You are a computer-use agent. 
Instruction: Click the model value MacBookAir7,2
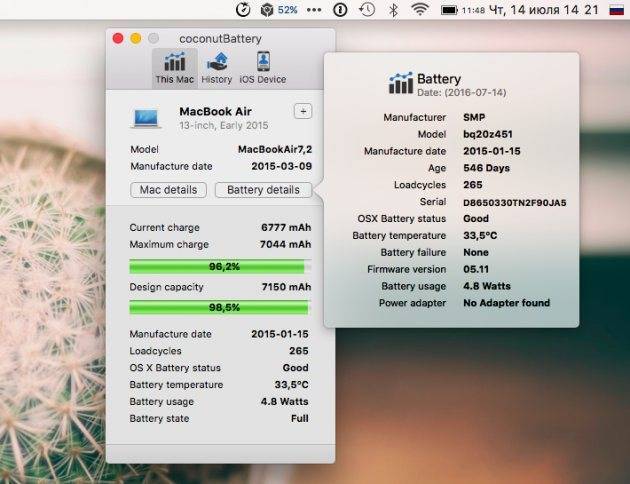click(x=275, y=149)
